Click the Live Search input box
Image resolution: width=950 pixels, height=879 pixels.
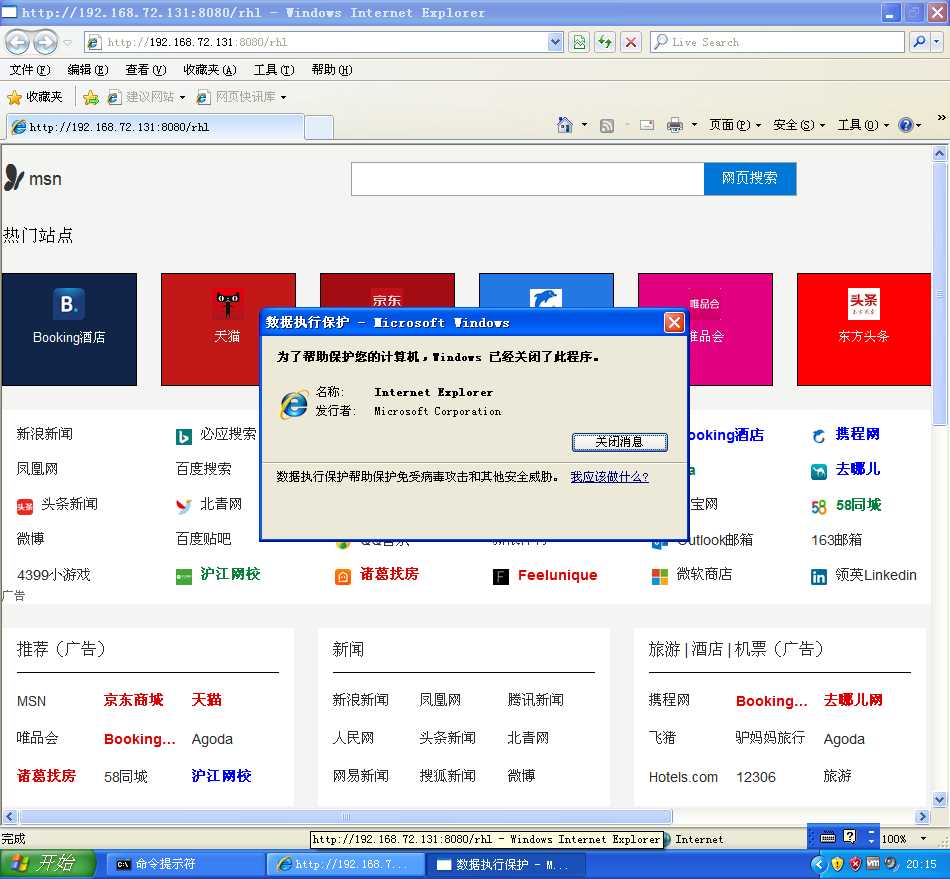click(x=778, y=42)
